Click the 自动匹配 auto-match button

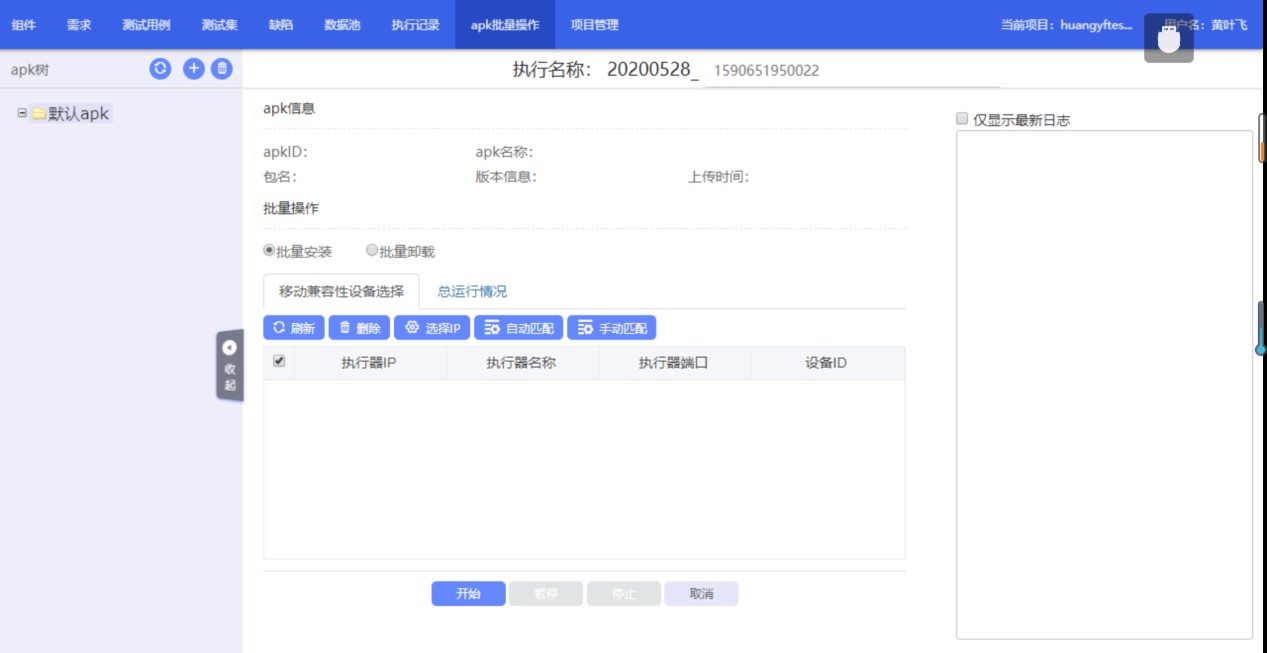[518, 328]
